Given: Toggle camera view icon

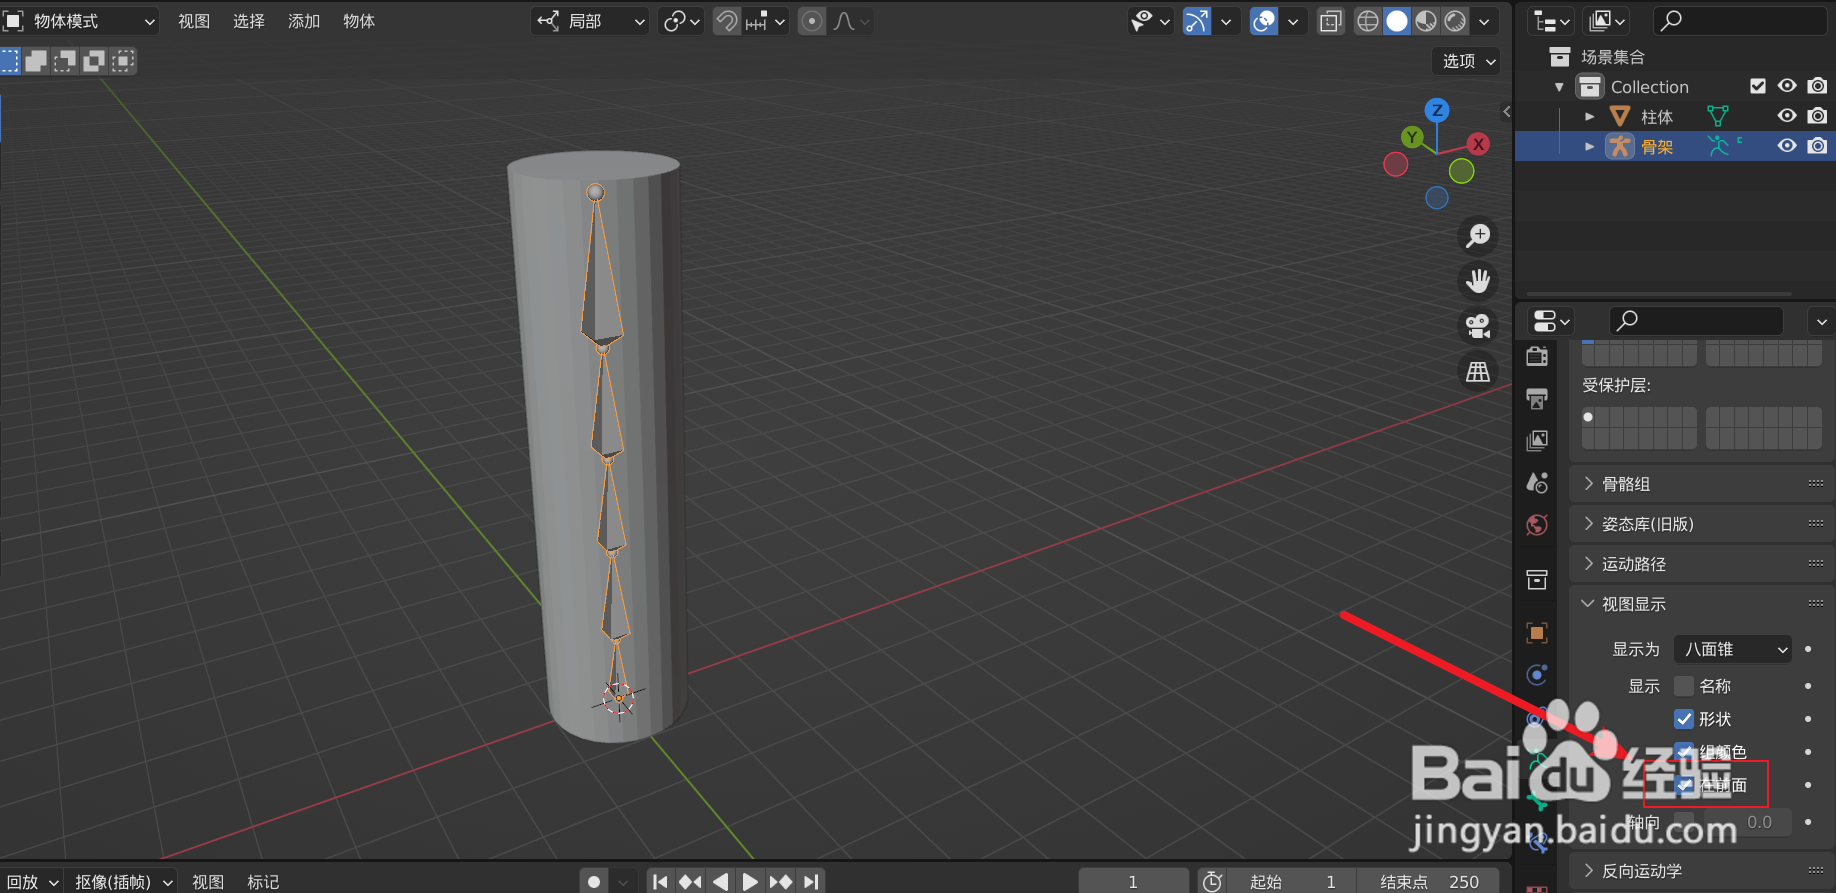Looking at the screenshot, I should (x=1478, y=326).
